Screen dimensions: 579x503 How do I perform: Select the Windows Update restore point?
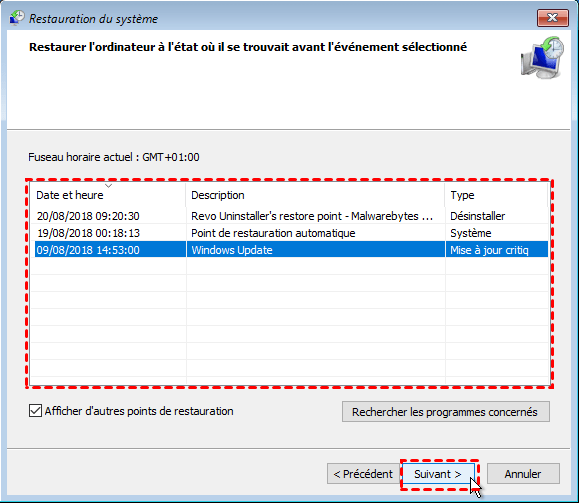[x=291, y=250]
